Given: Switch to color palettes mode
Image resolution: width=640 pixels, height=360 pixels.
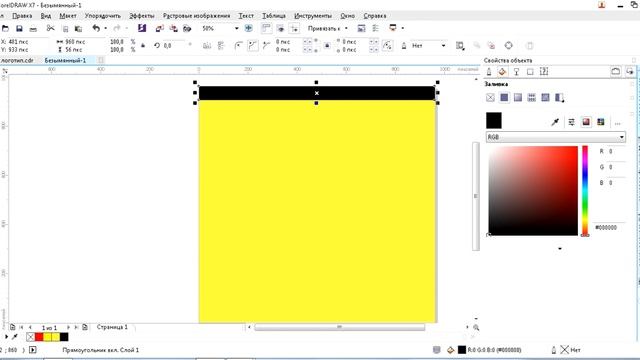Looking at the screenshot, I should coord(601,122).
